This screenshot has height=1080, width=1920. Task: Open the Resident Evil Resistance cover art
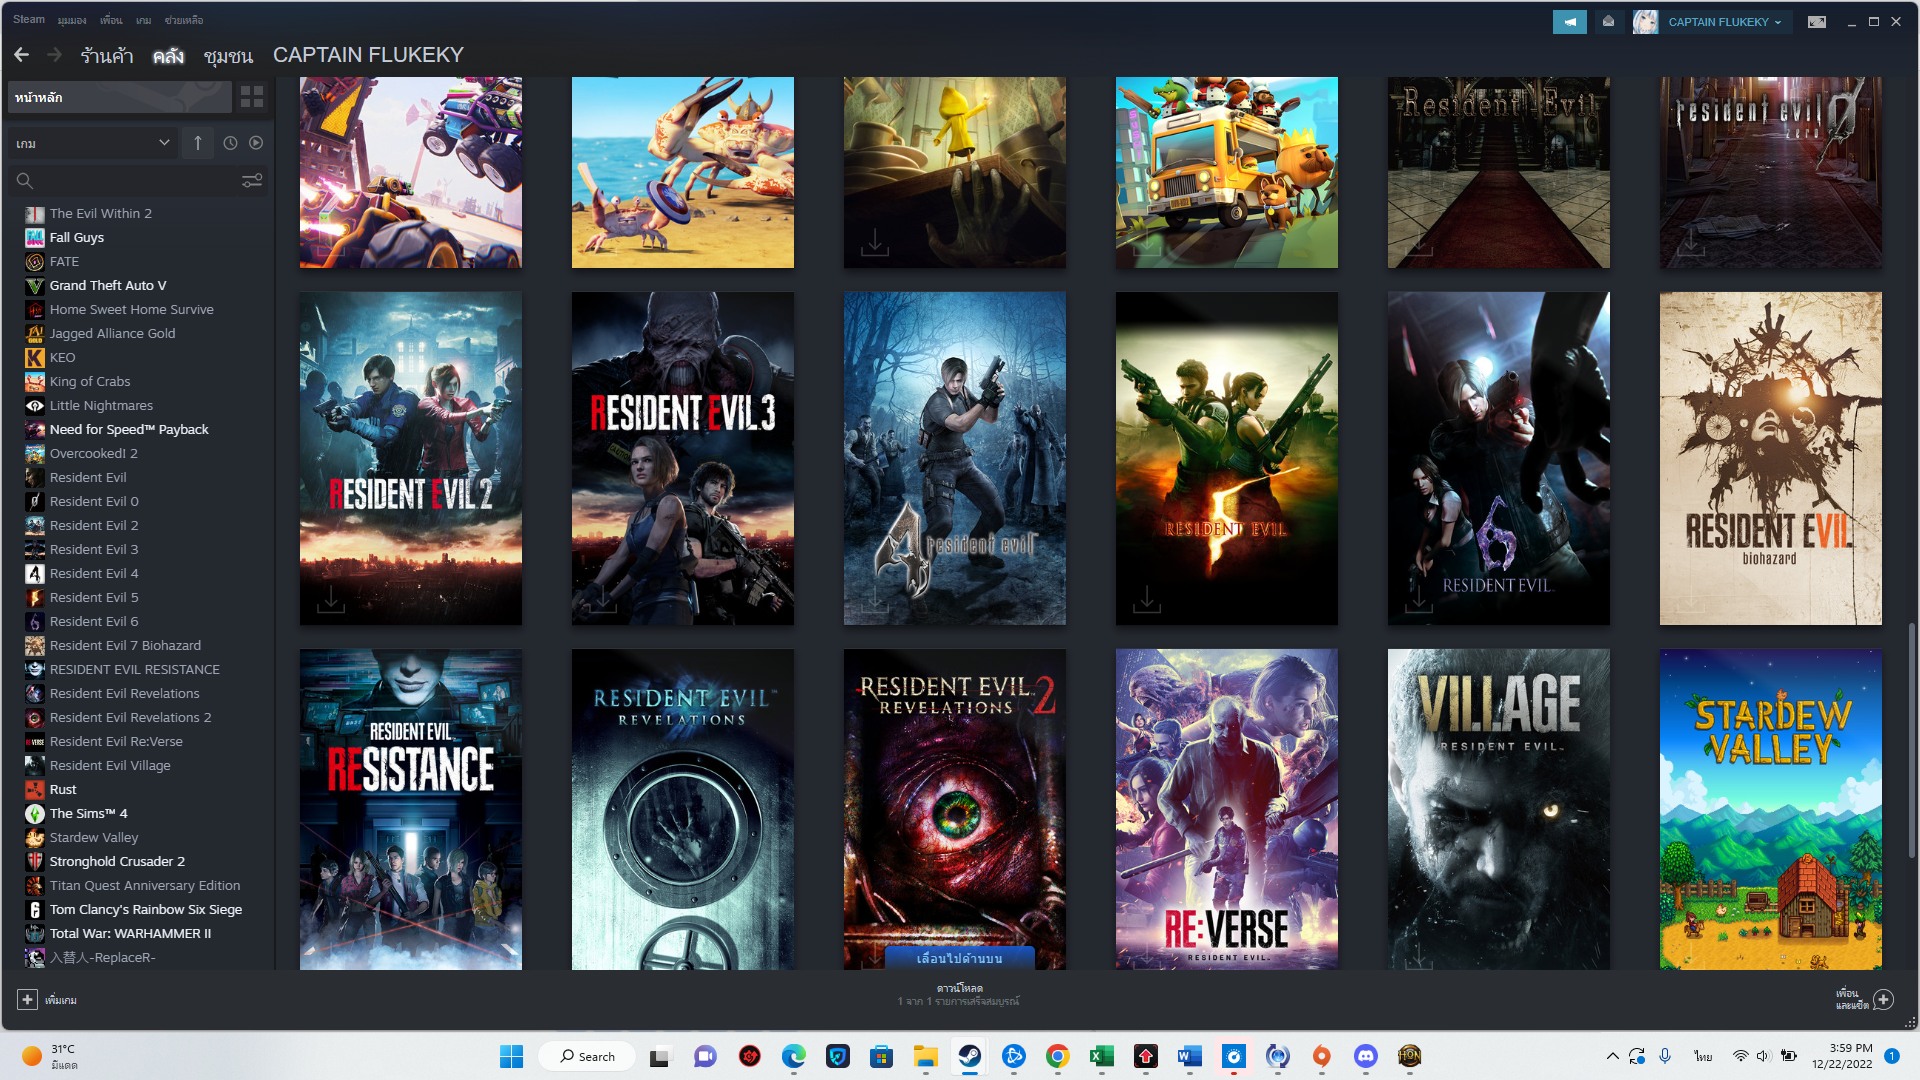(x=411, y=809)
